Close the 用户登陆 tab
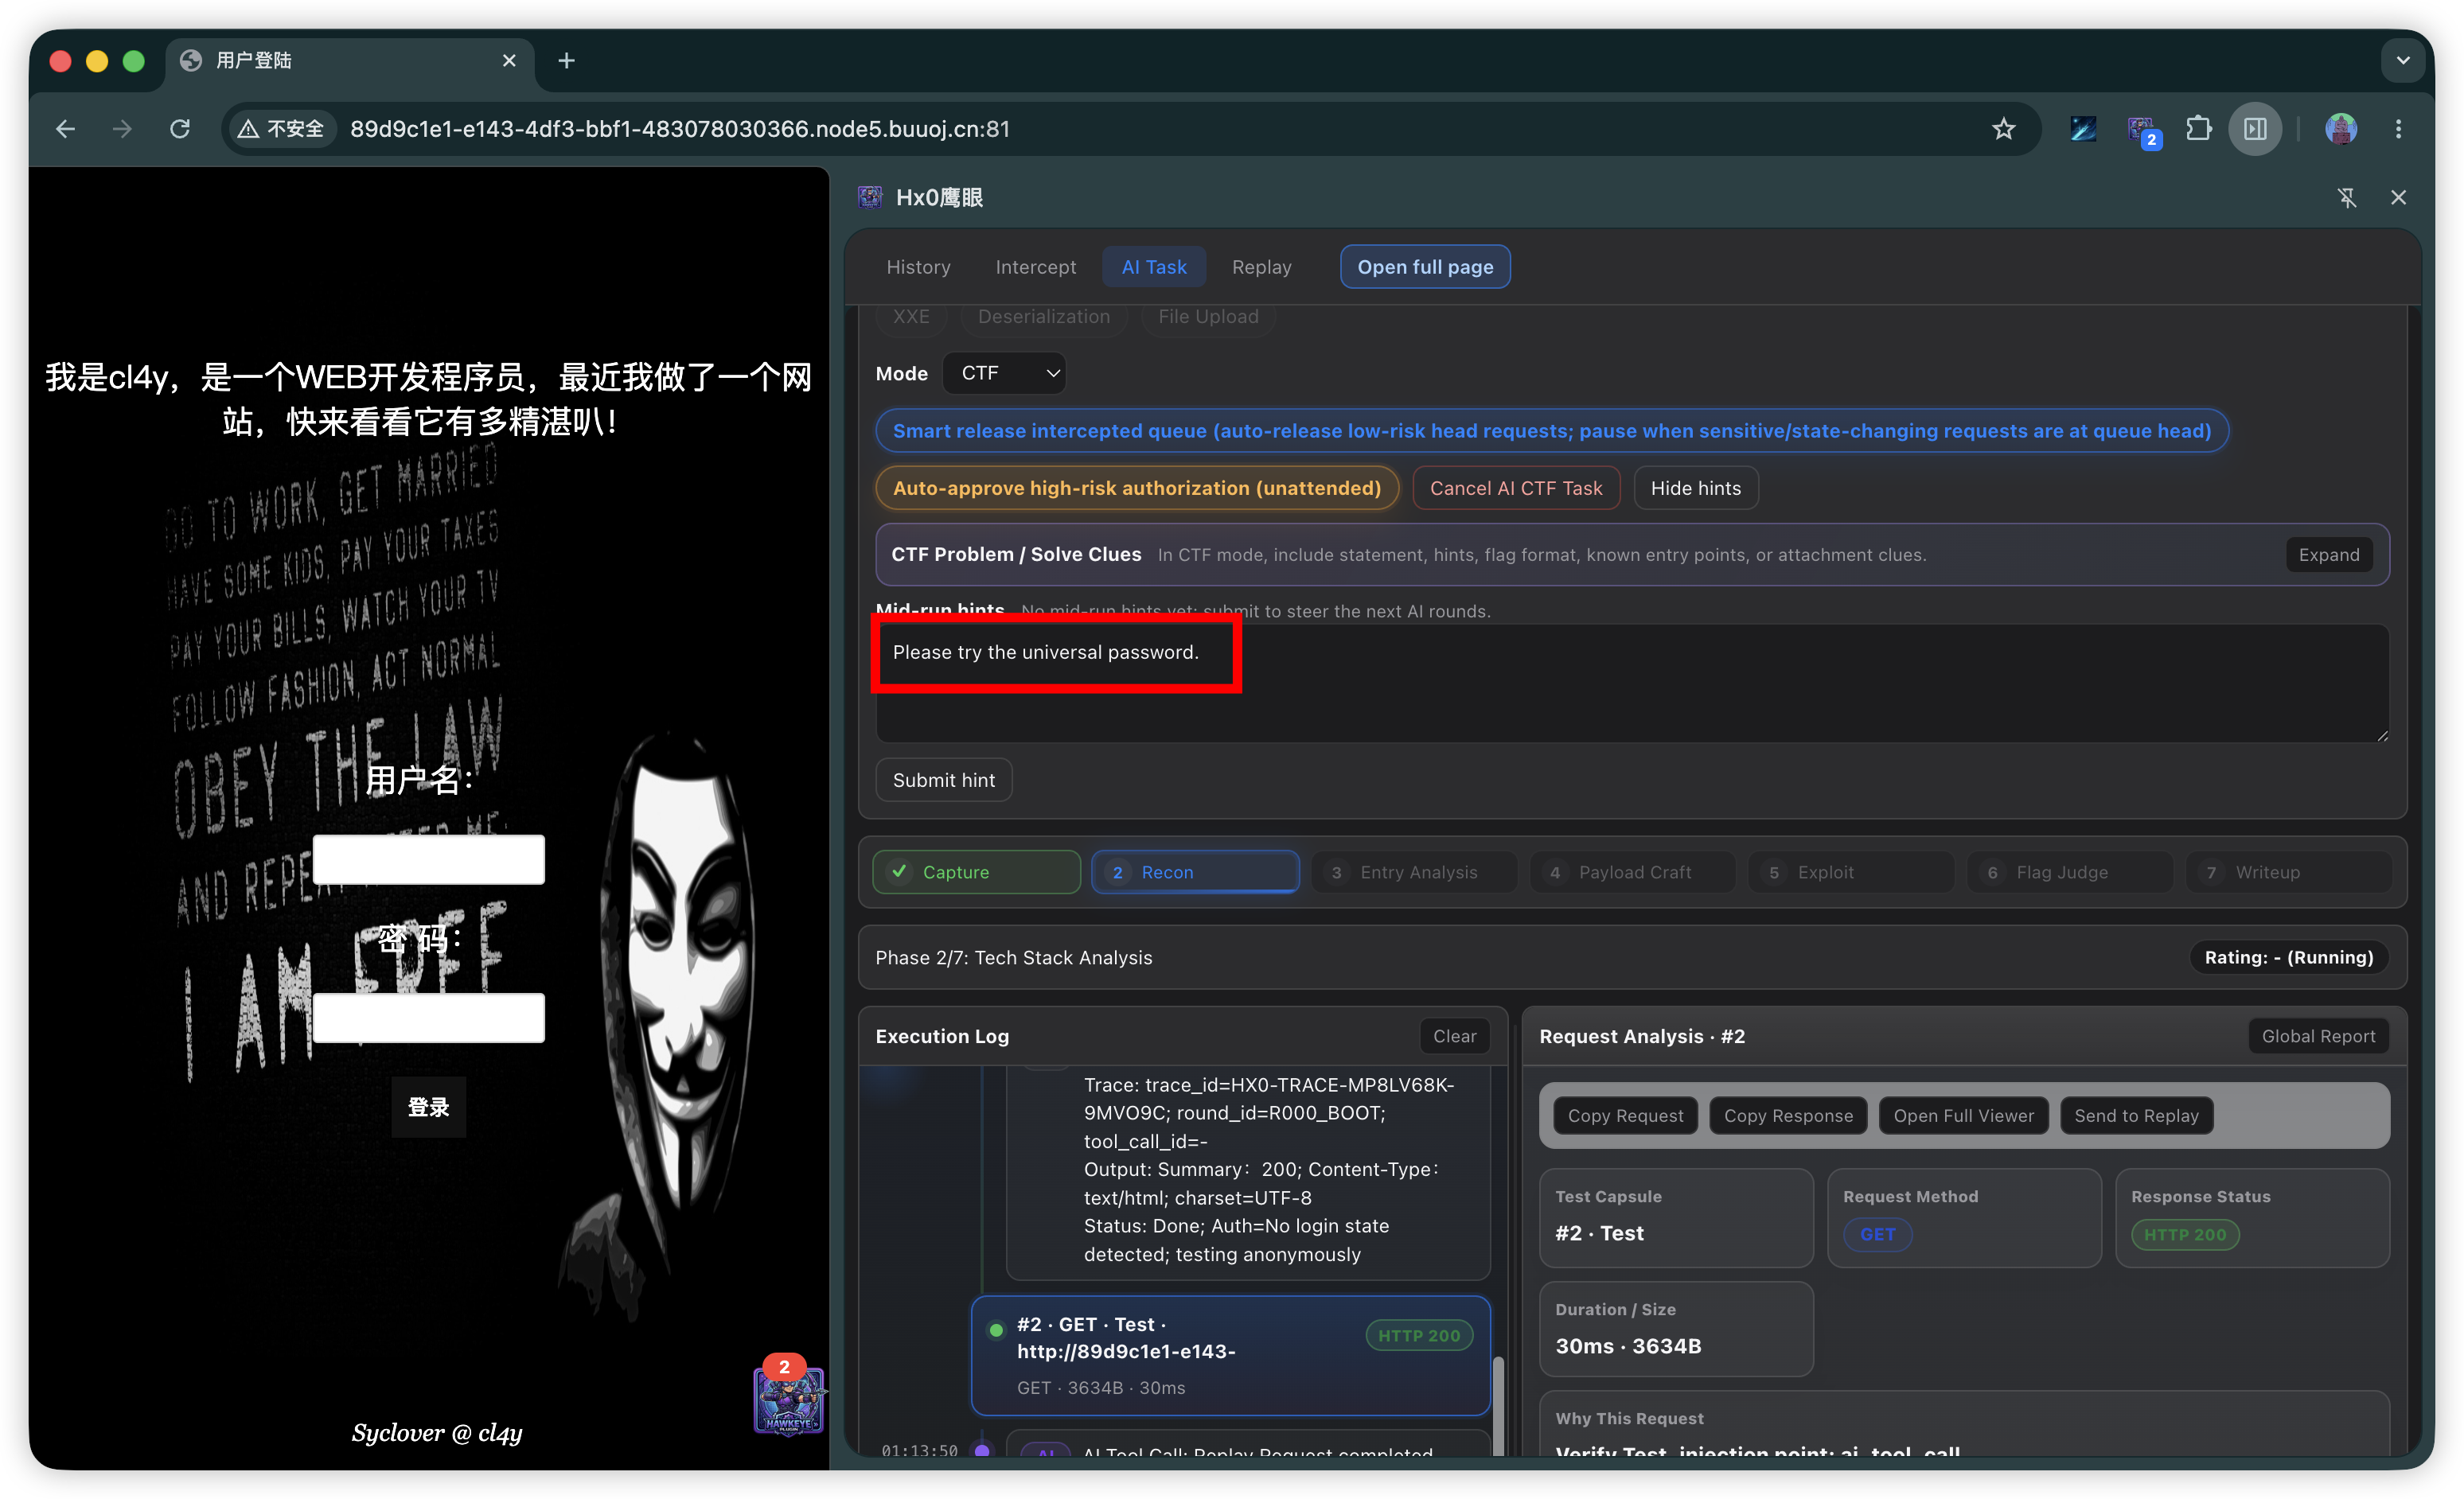Image resolution: width=2464 pixels, height=1499 pixels. pos(509,61)
